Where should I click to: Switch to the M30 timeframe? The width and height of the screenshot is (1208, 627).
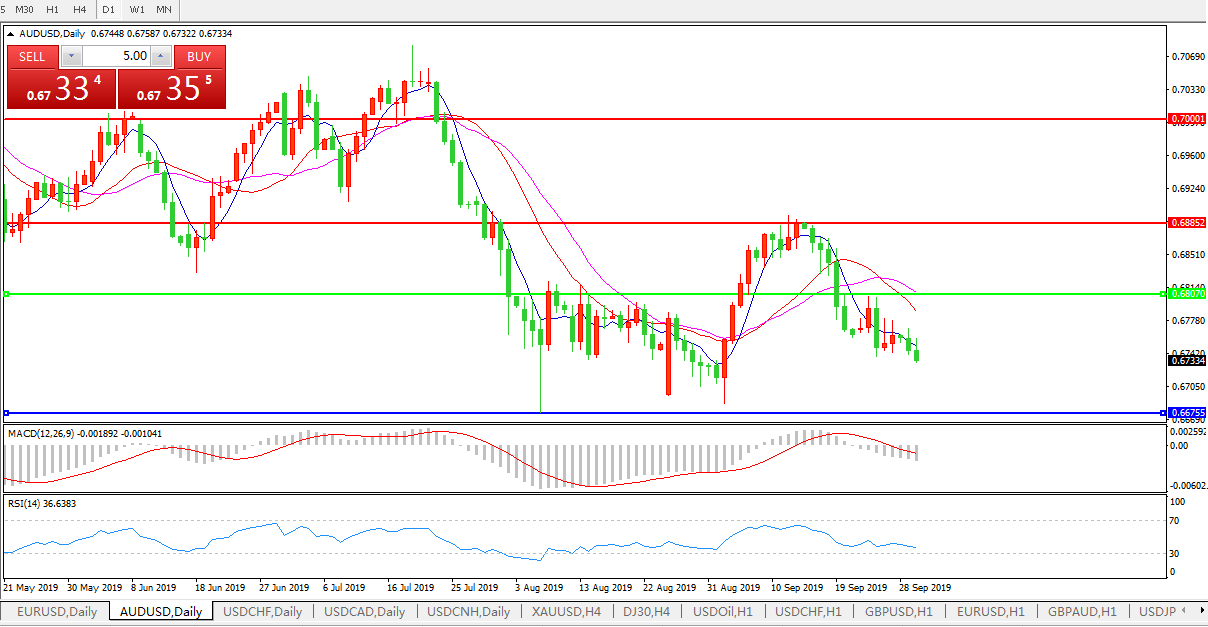click(x=25, y=9)
